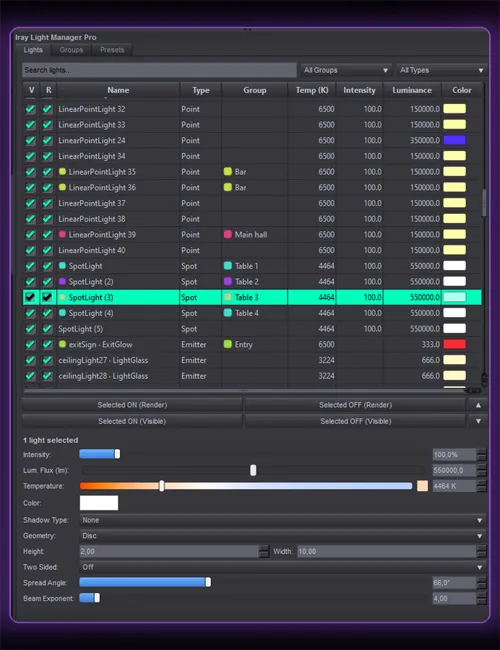Open the white Color swatch picker
500x650 pixels.
(x=99, y=503)
